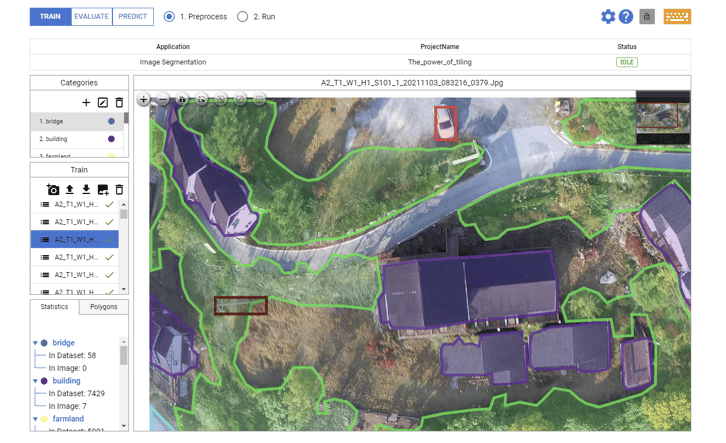Viewport: 726px width, 443px height.
Task: Click the blue bridge color dot in Categories
Action: click(x=111, y=121)
